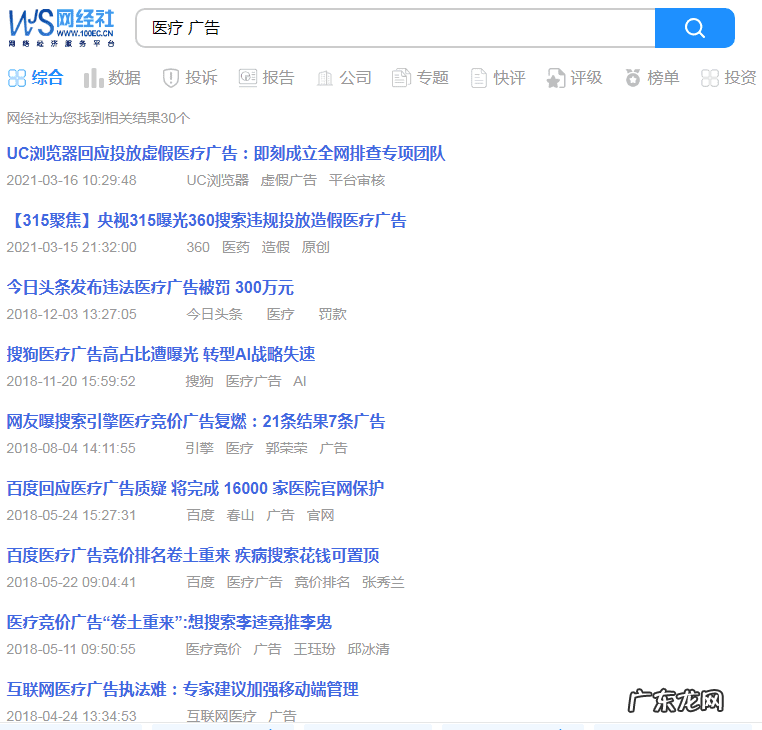
Task: Click the 竞价排名 tag
Action: point(322,583)
